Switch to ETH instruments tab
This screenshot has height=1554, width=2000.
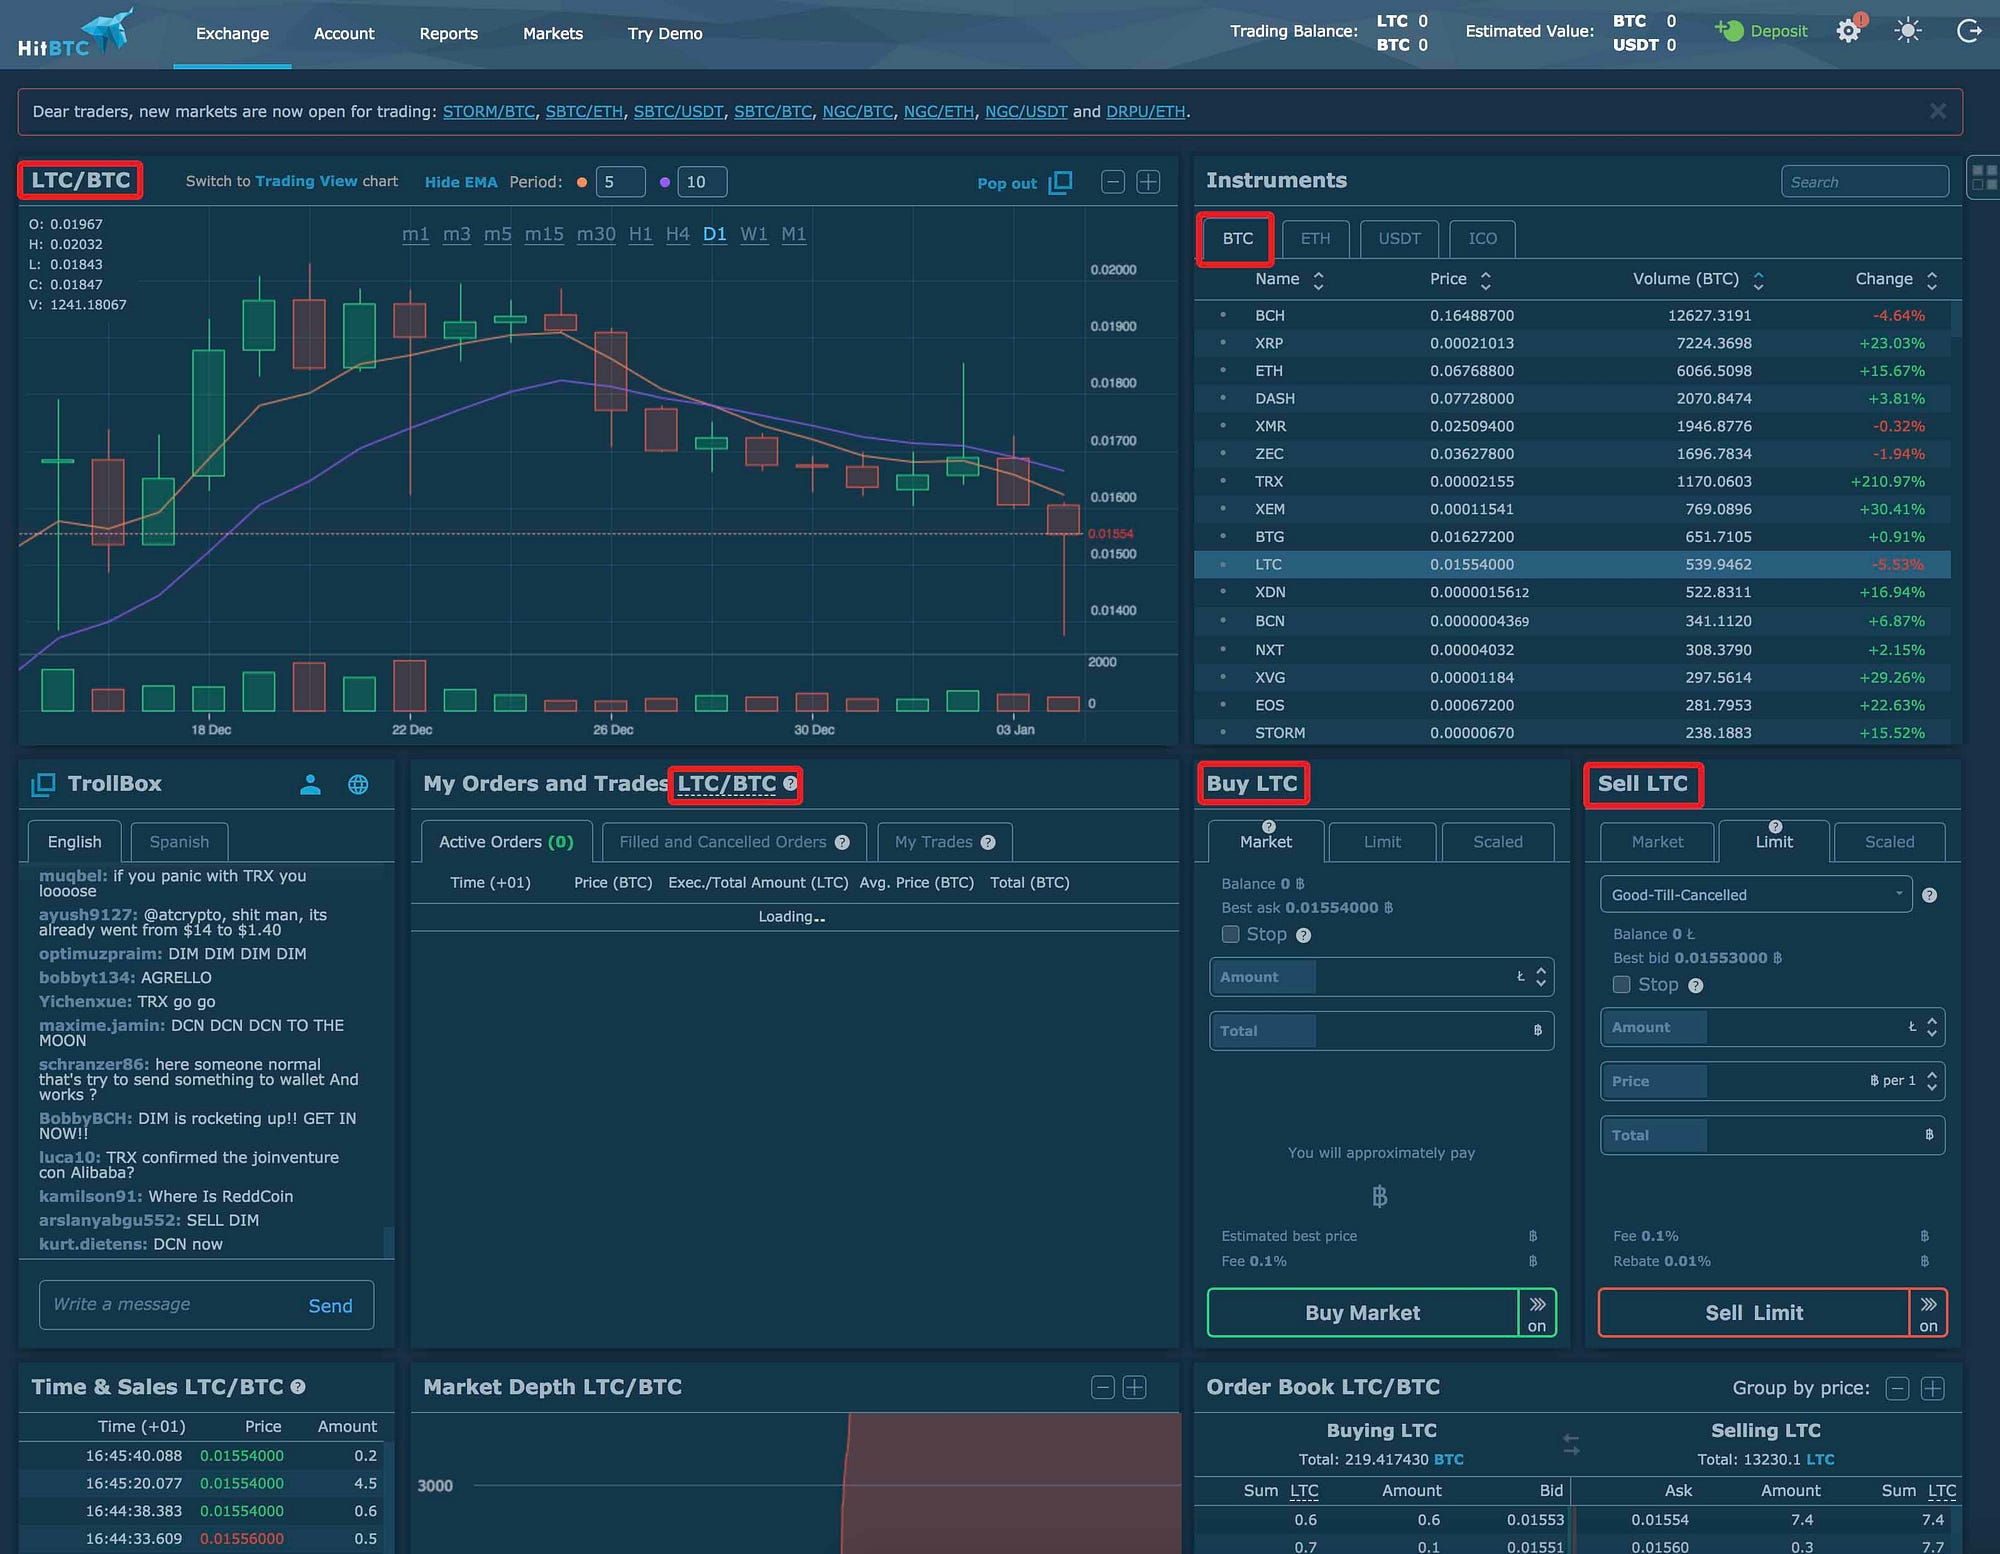point(1315,239)
